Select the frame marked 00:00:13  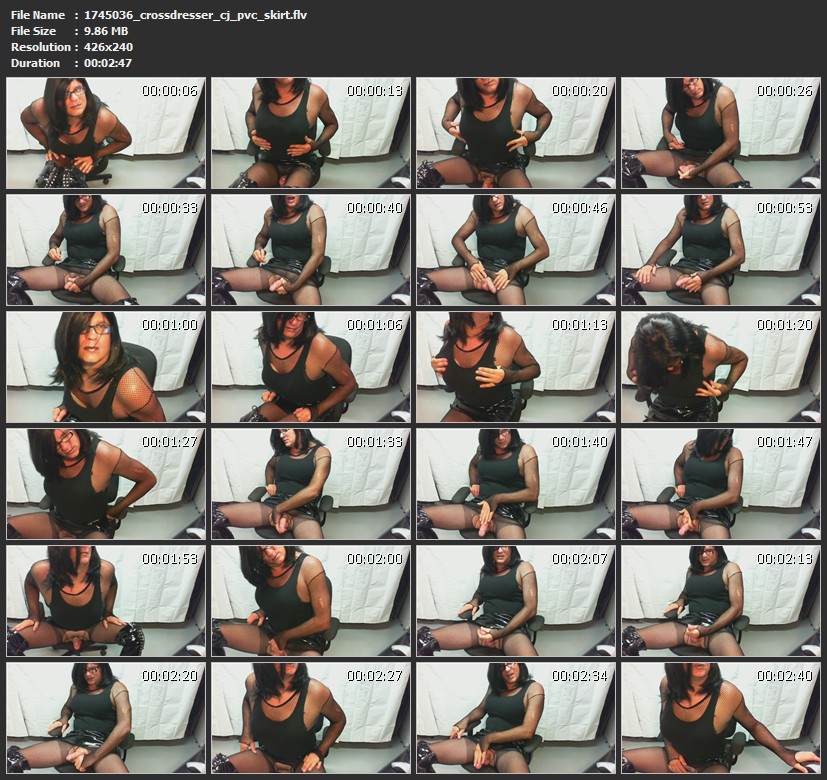click(311, 133)
